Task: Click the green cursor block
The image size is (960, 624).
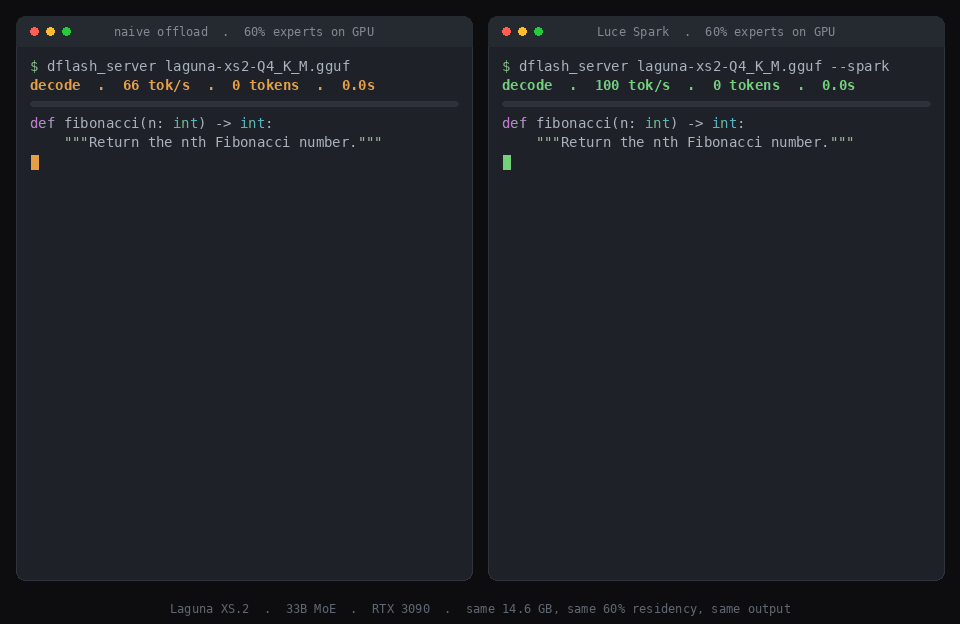Action: click(507, 162)
